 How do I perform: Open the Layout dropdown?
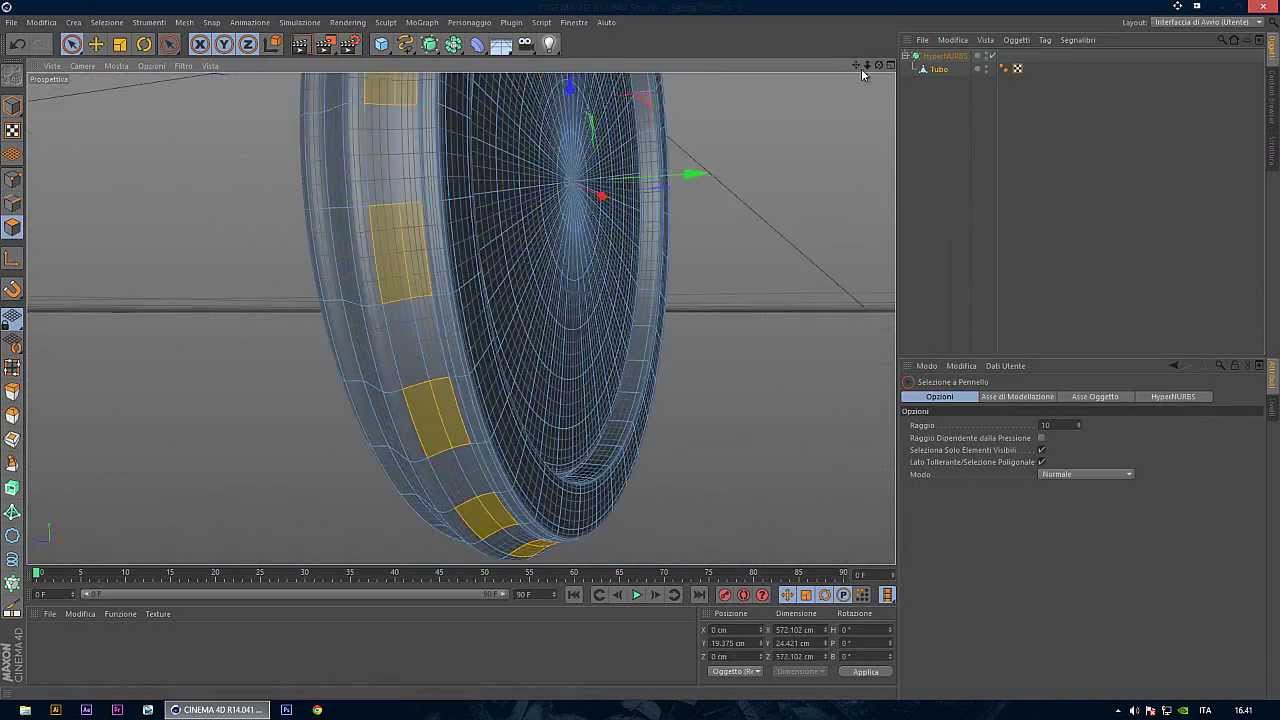click(1207, 22)
